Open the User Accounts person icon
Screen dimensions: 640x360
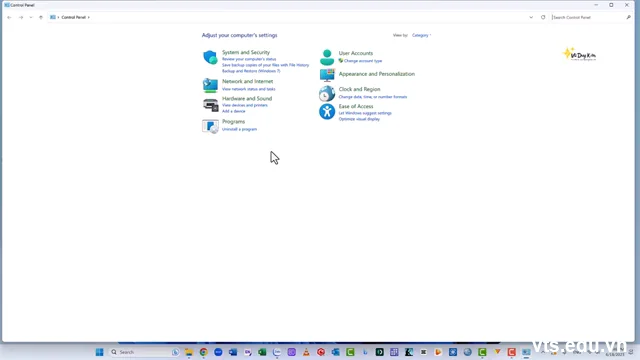[x=327, y=58]
